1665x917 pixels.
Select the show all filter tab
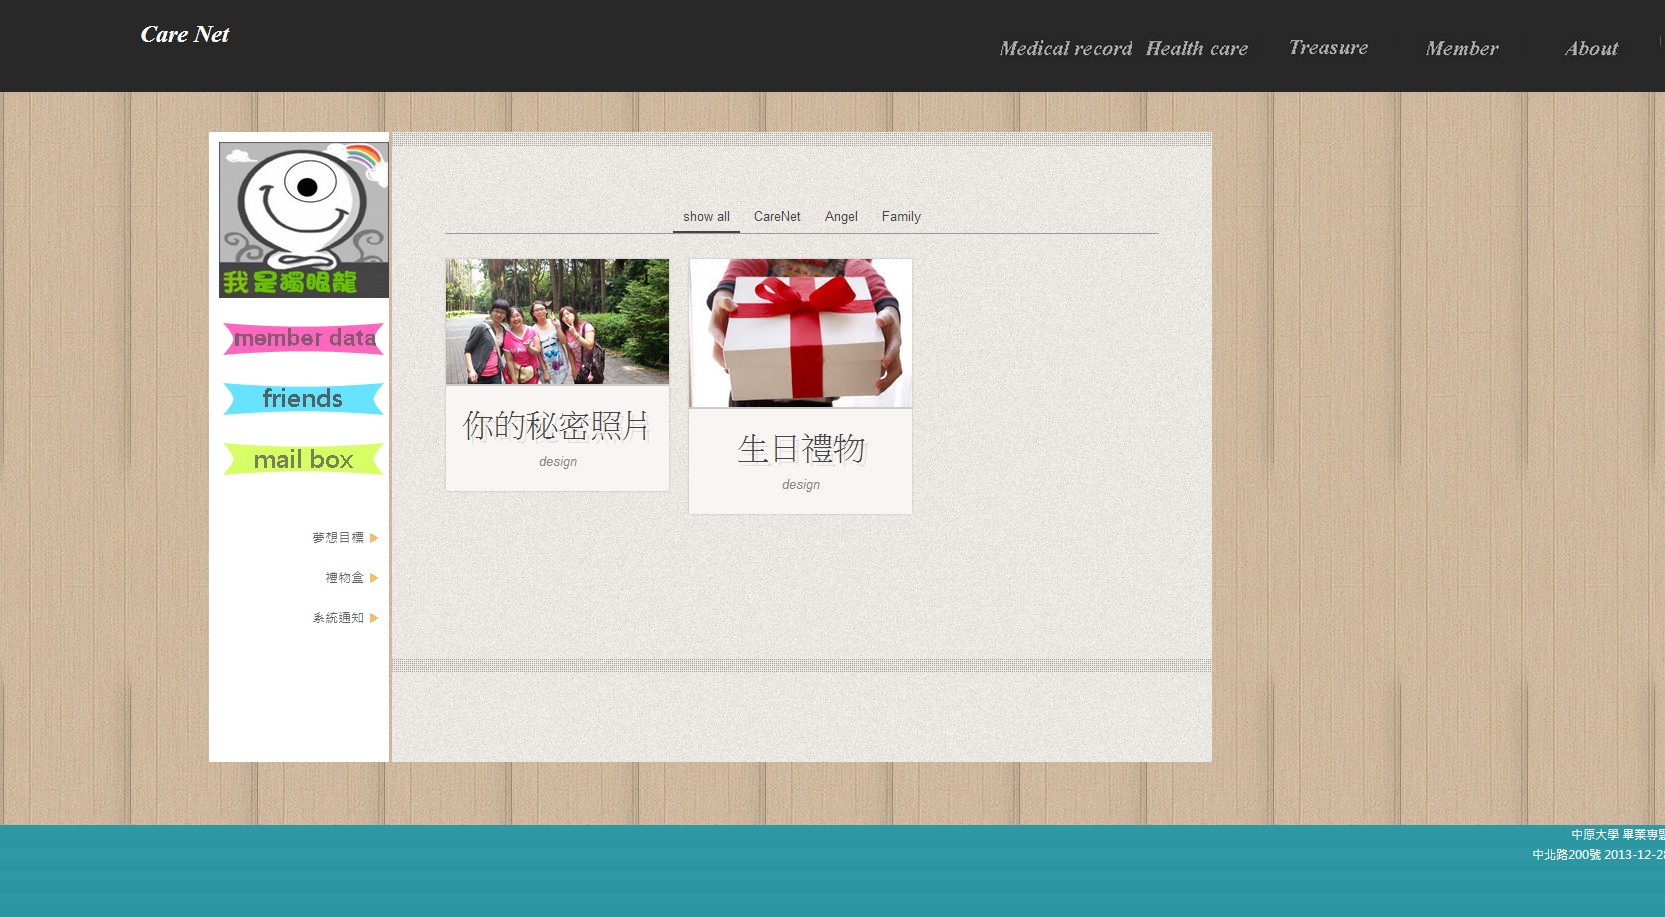click(x=706, y=217)
